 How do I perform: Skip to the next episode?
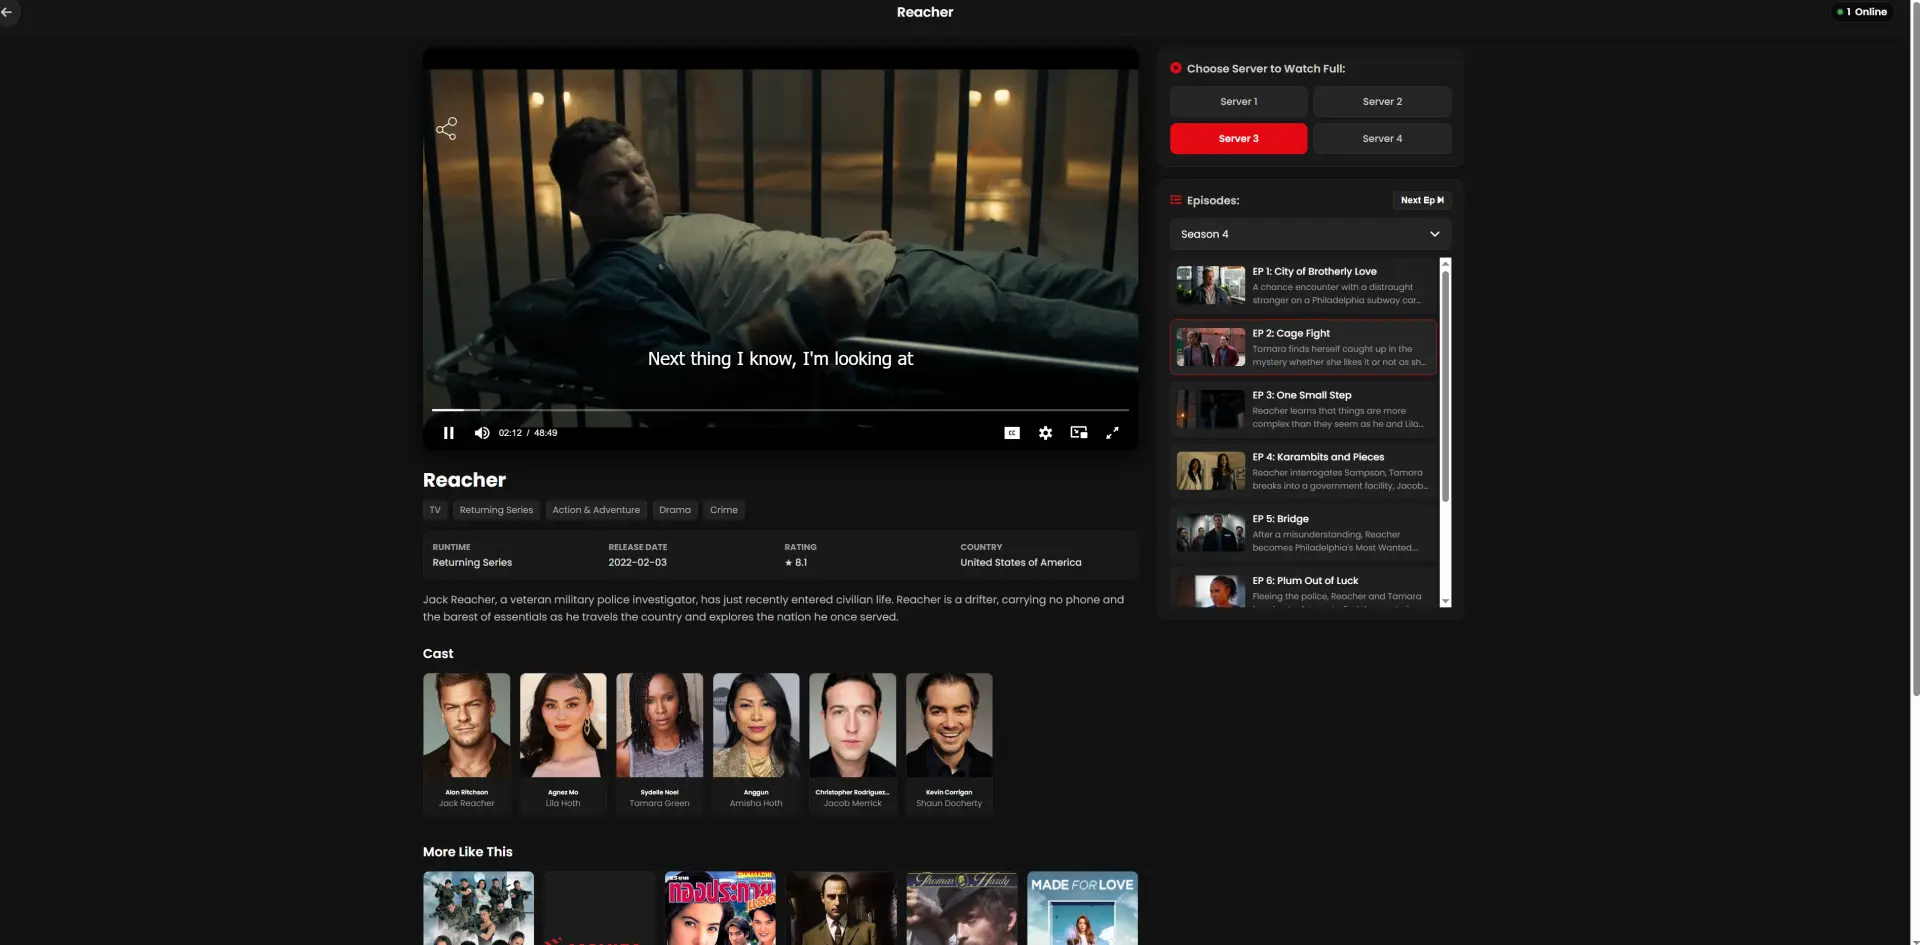1422,200
